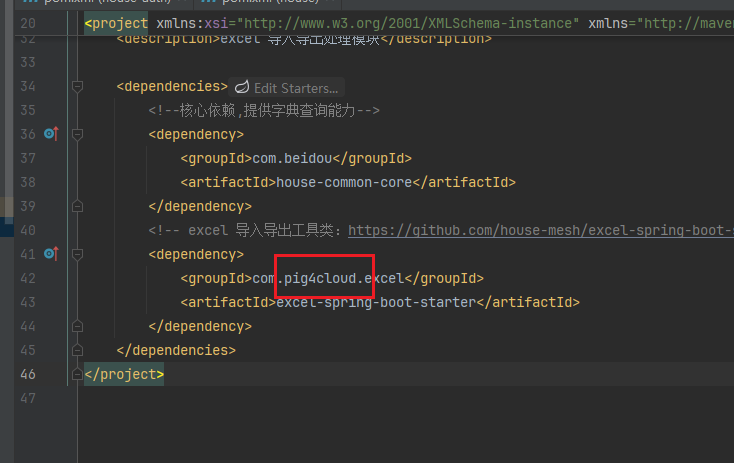Click the <dependency> tag on line 41
The image size is (734, 463).
(196, 254)
